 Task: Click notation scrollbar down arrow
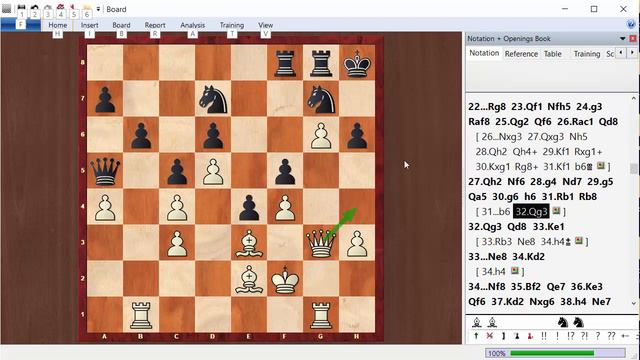pos(633,303)
